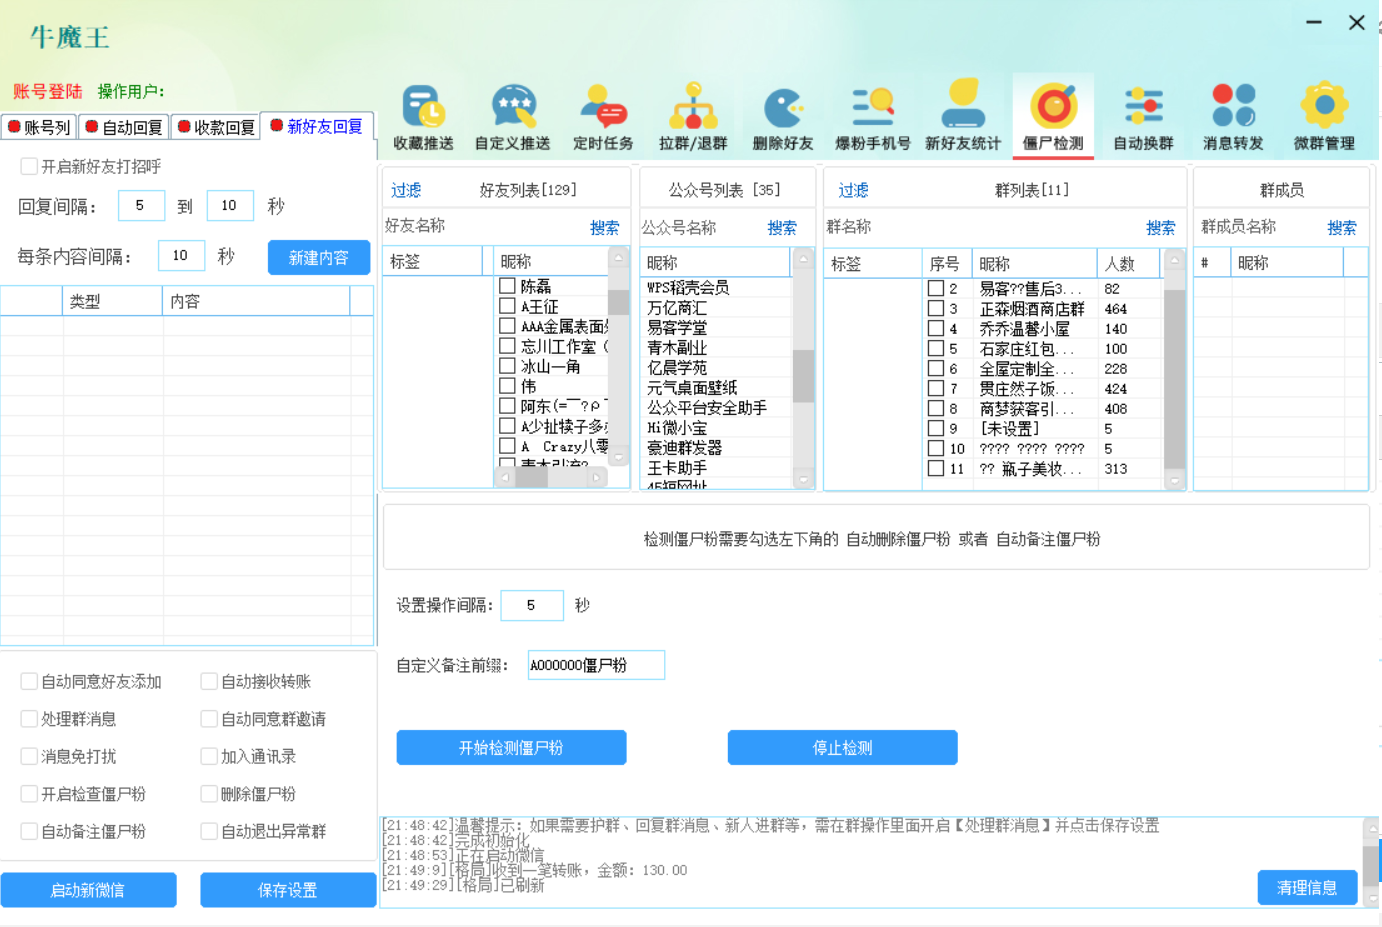Toggle 自动接收转账 checkbox
The height and width of the screenshot is (927, 1382).
point(209,681)
